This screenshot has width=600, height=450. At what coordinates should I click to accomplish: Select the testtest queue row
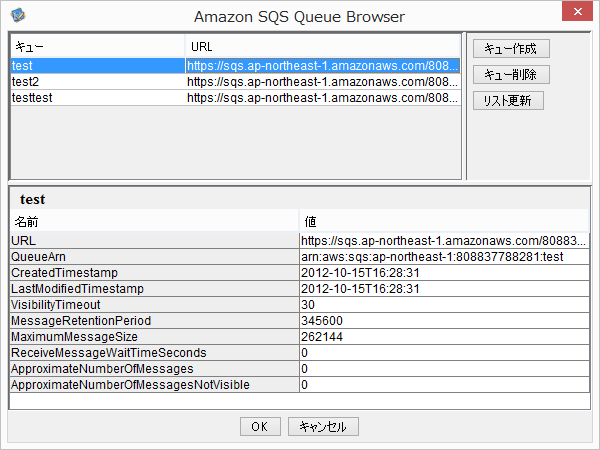pos(97,97)
